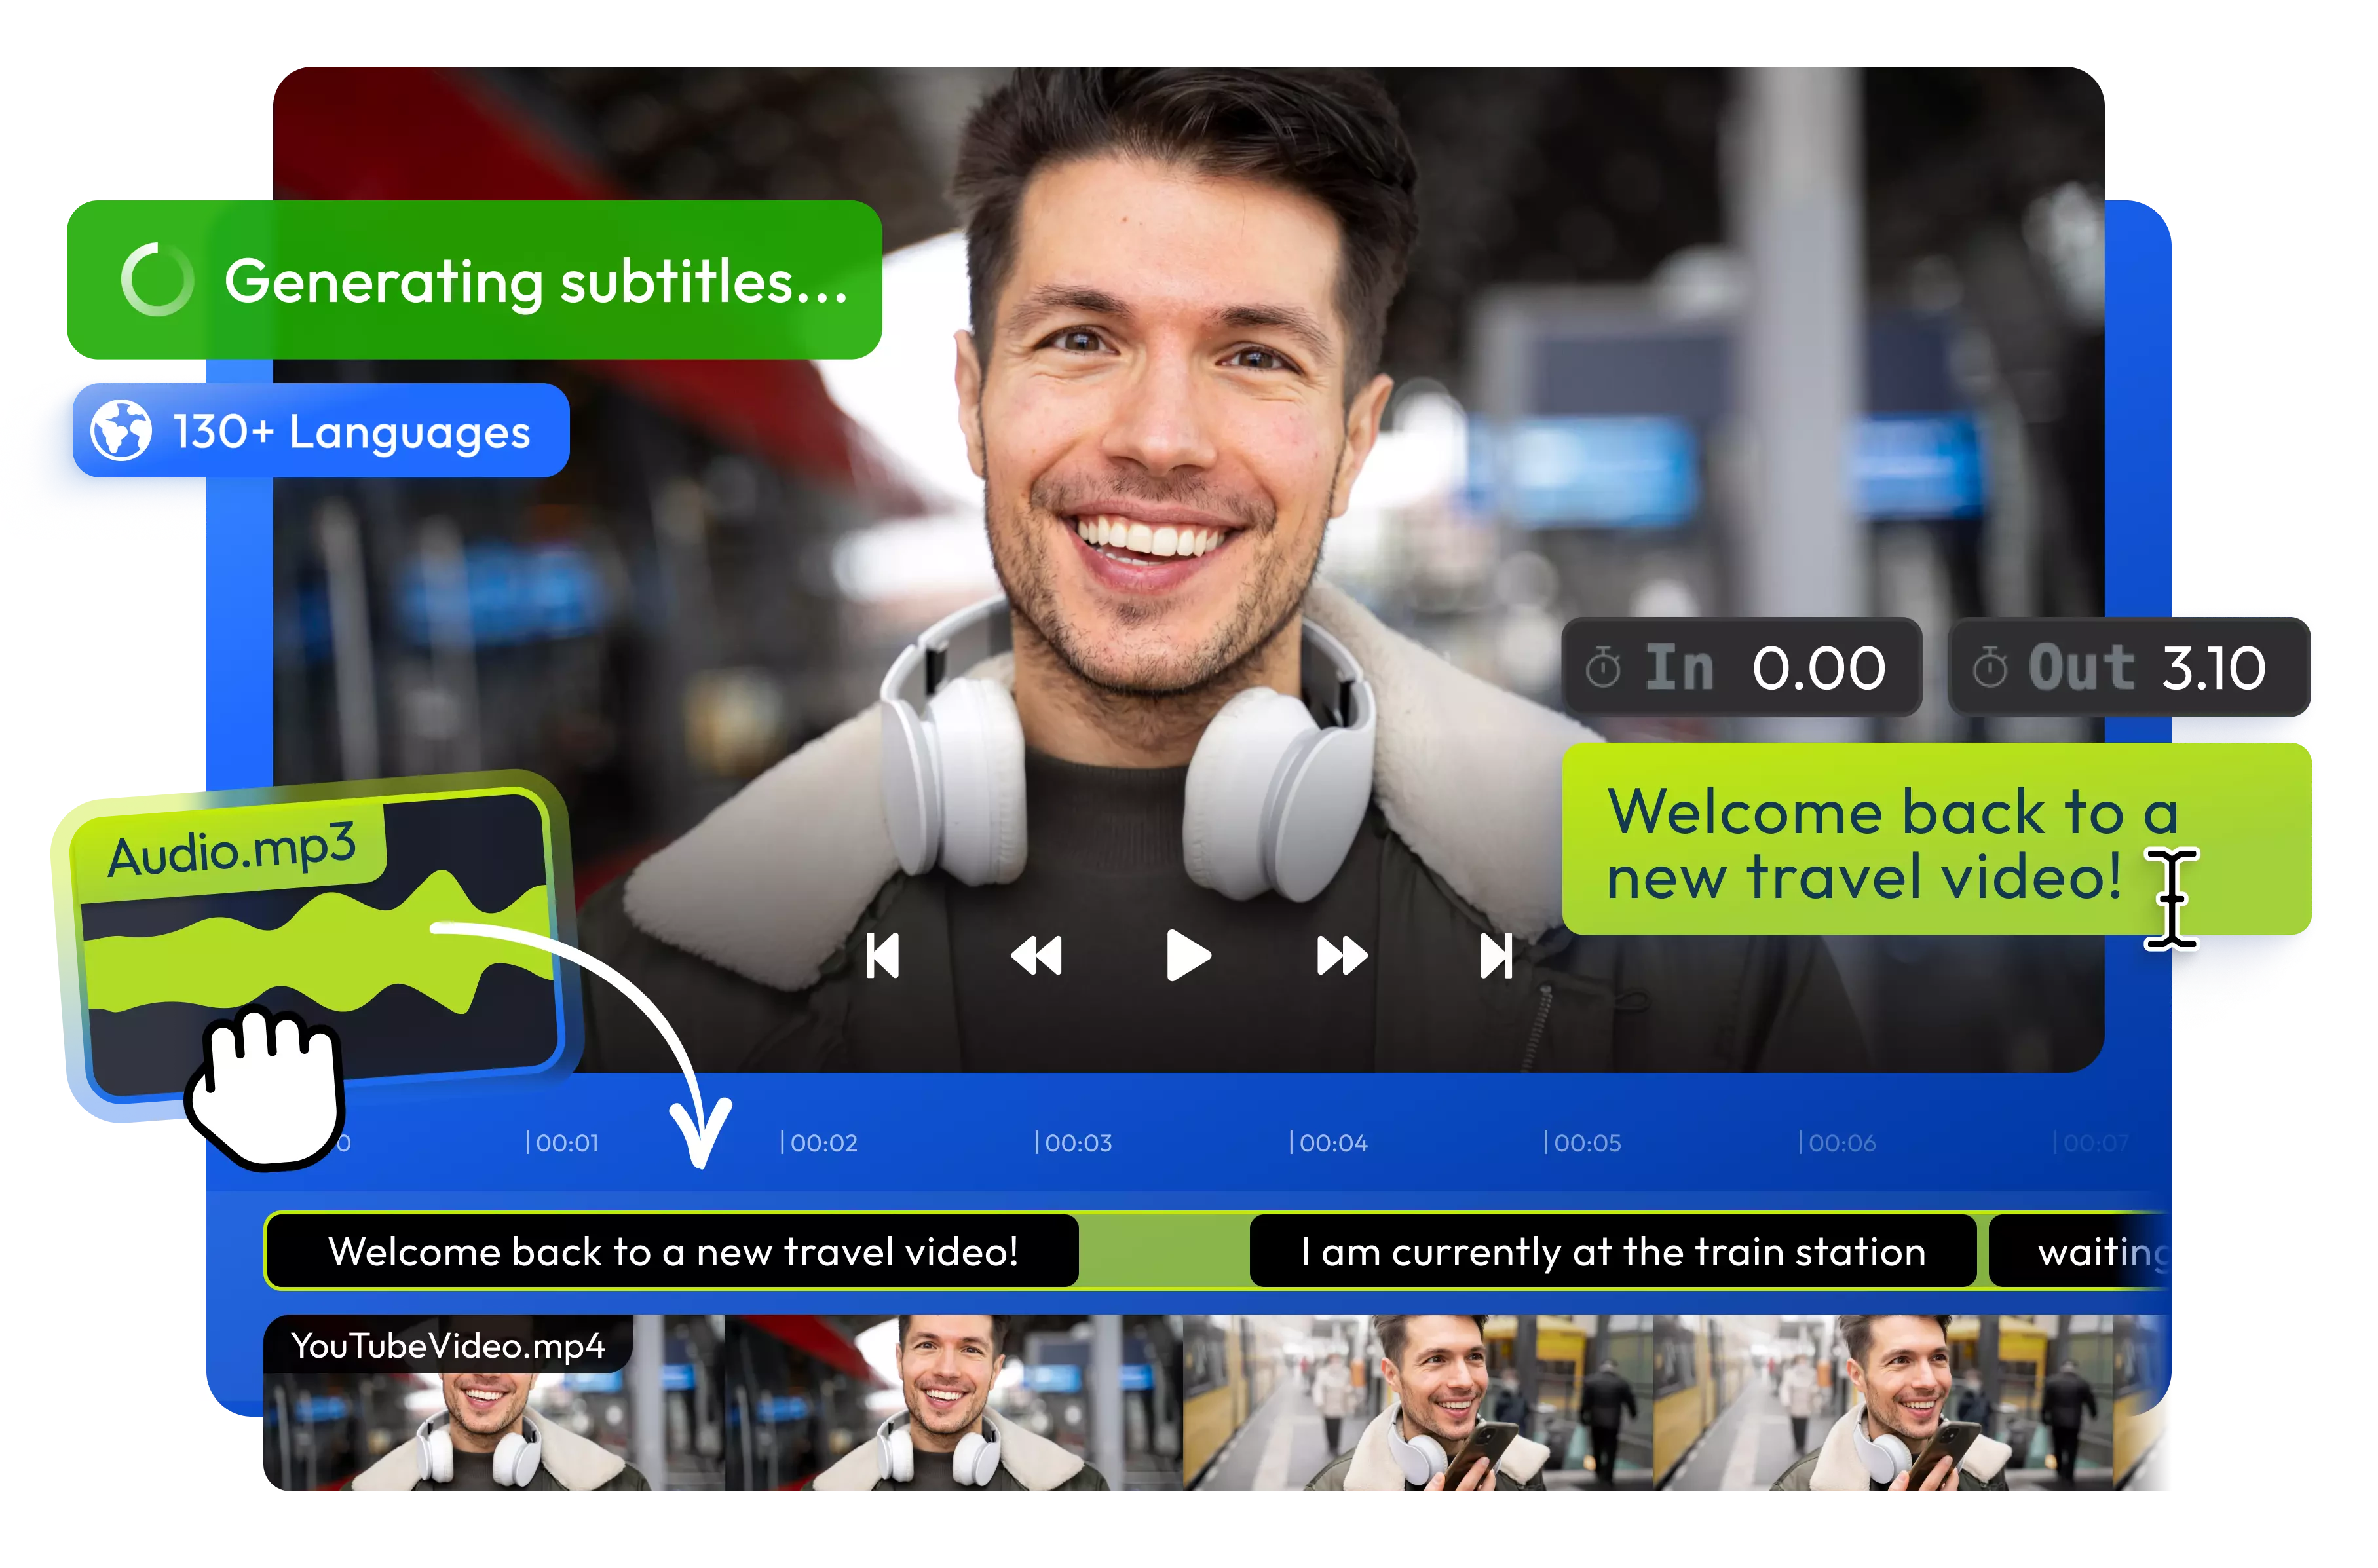Screen dimensions: 2378x1568
Task: Click the stopwatch icon next to In time
Action: pos(1602,667)
